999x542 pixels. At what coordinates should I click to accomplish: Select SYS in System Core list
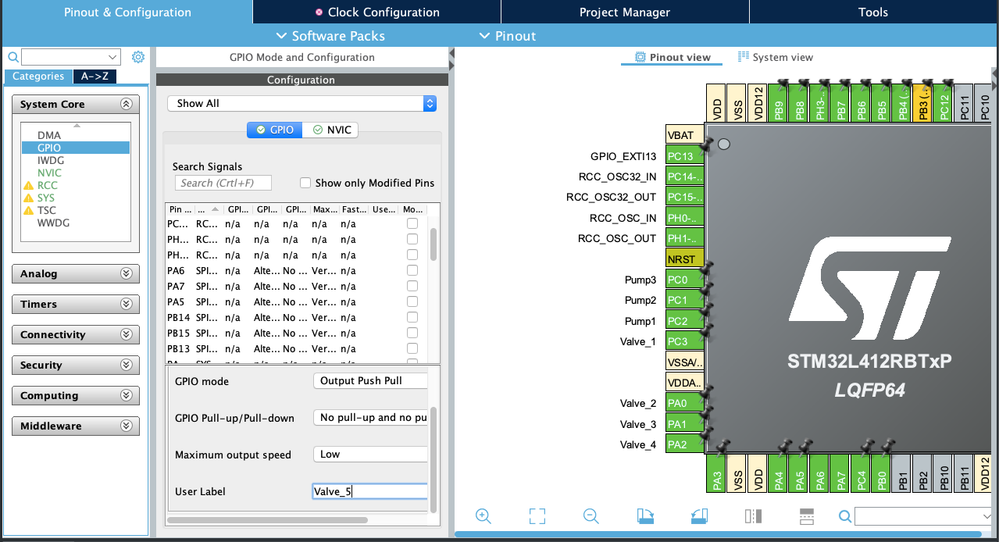(46, 198)
